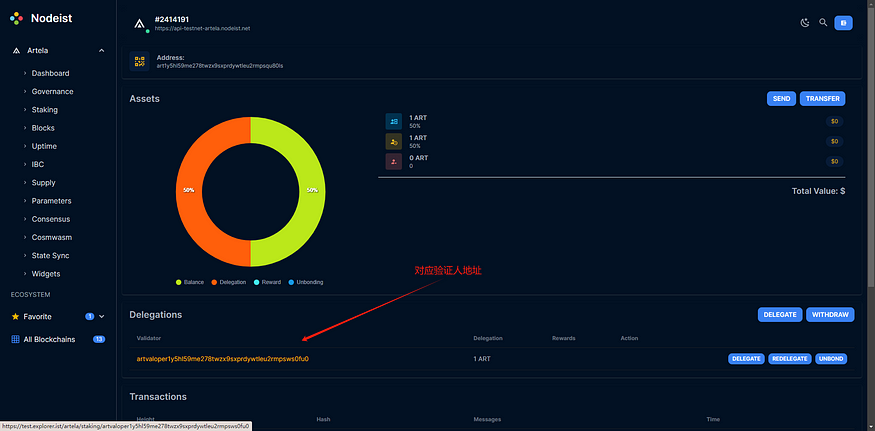
Task: Click the $0 badge for Reward row
Action: point(835,161)
